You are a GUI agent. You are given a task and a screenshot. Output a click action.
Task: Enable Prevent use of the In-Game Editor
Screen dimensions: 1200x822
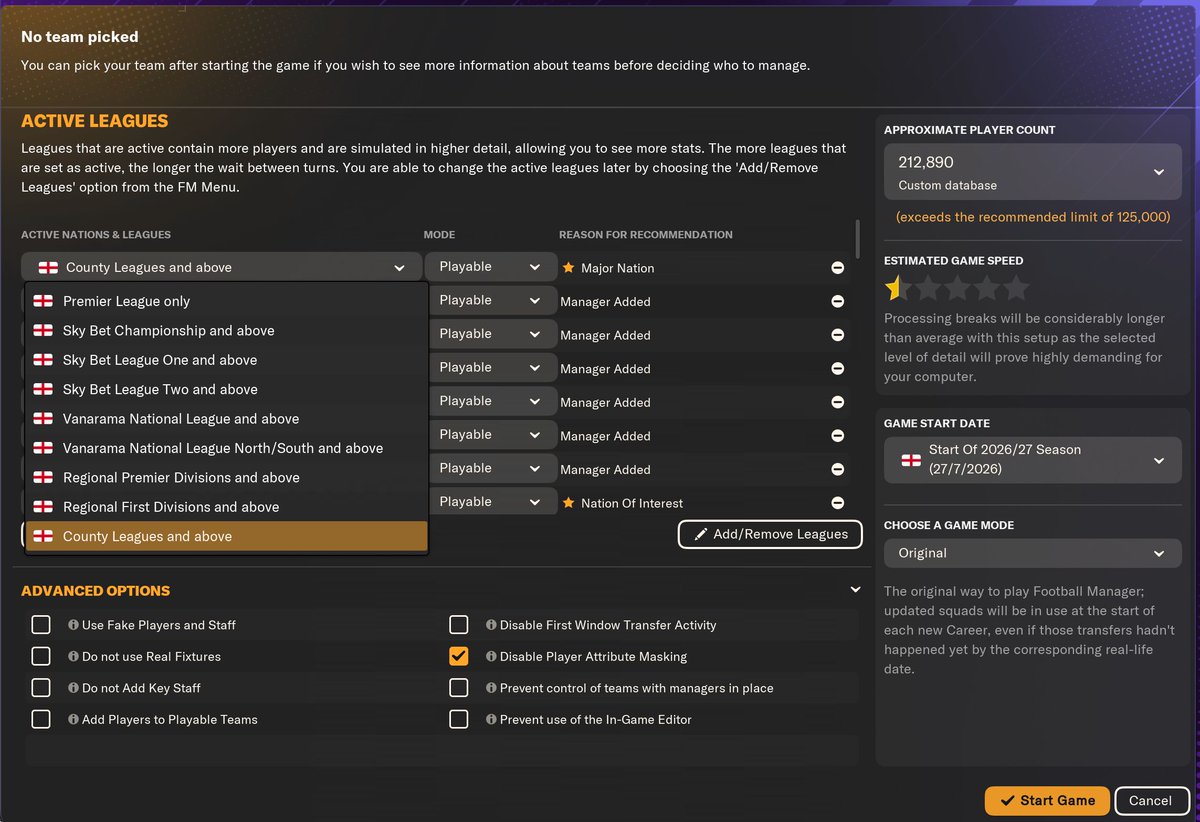(459, 719)
